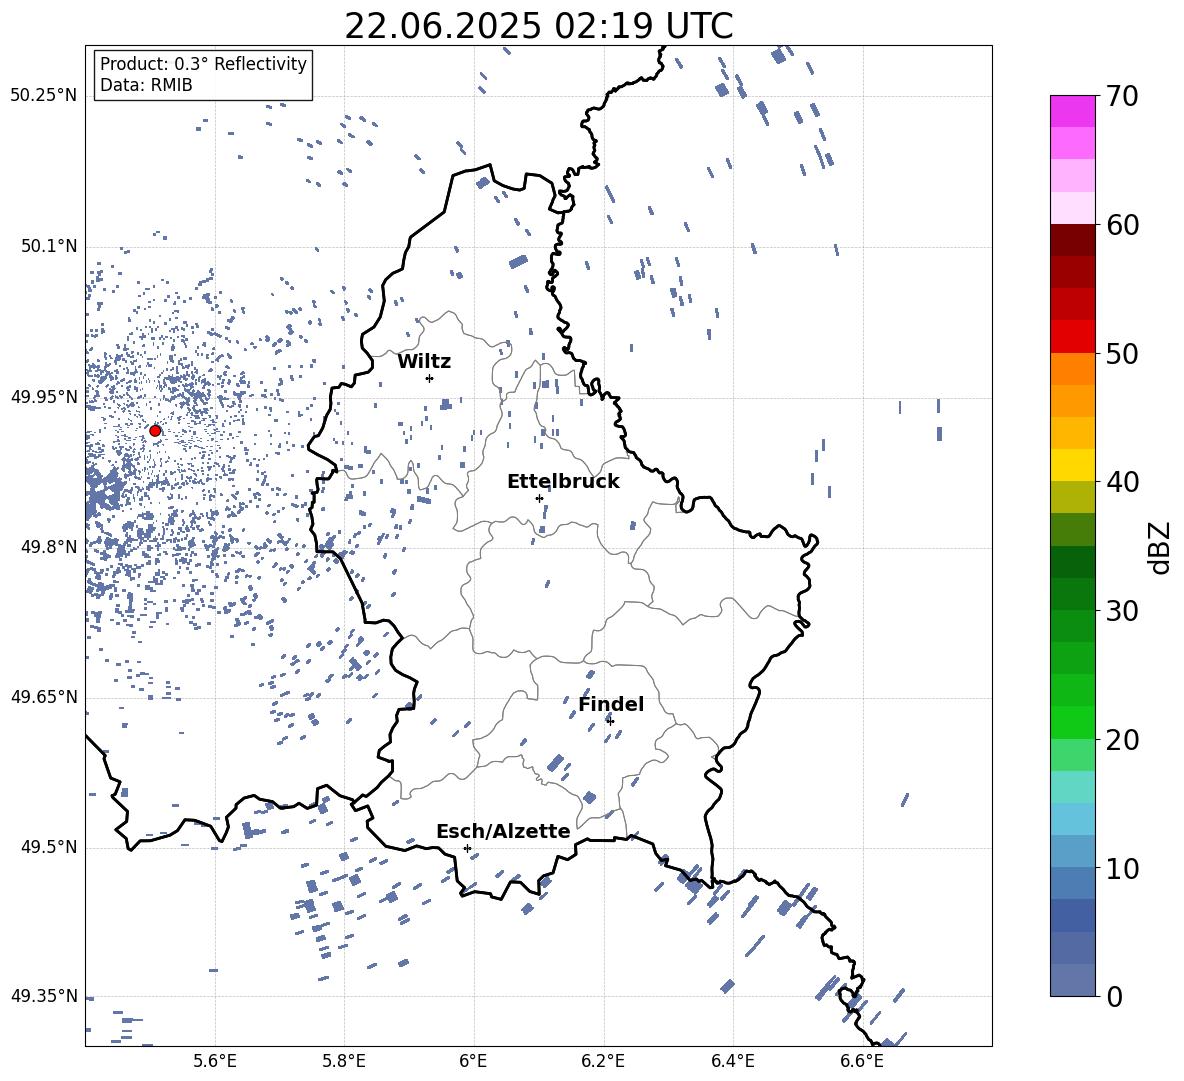Screen dimensions: 1184x1081
Task: Click the bright green colorbar segment above 20
Action: tap(1072, 722)
